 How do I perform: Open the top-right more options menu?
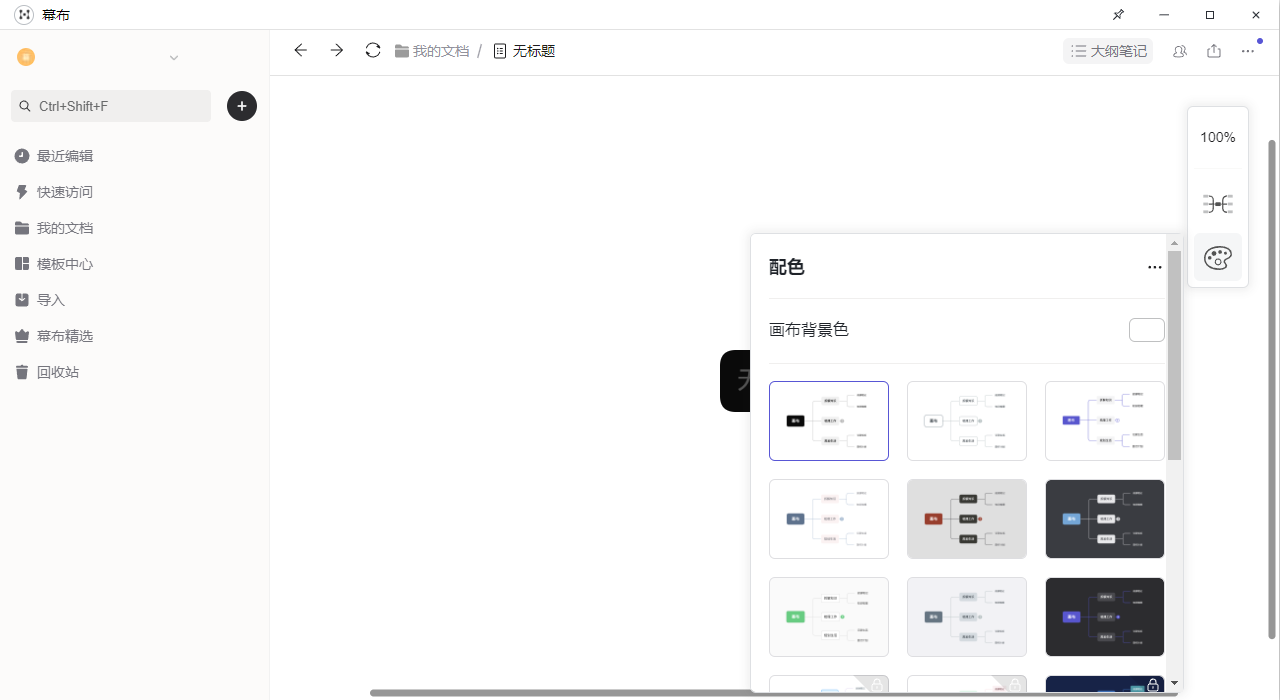click(x=1248, y=51)
